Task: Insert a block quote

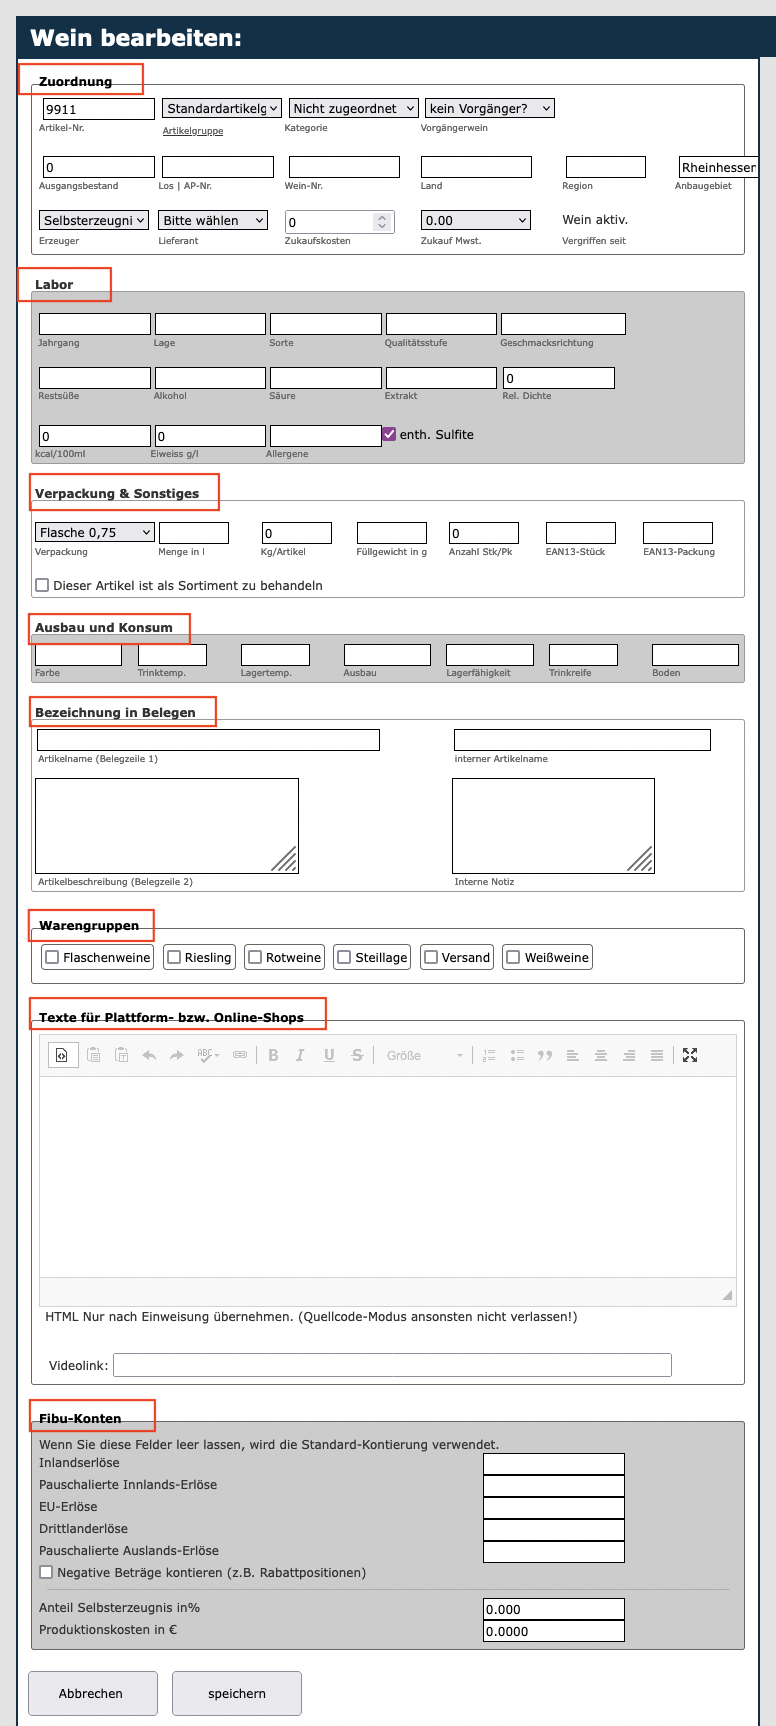Action: pyautogui.click(x=545, y=1055)
